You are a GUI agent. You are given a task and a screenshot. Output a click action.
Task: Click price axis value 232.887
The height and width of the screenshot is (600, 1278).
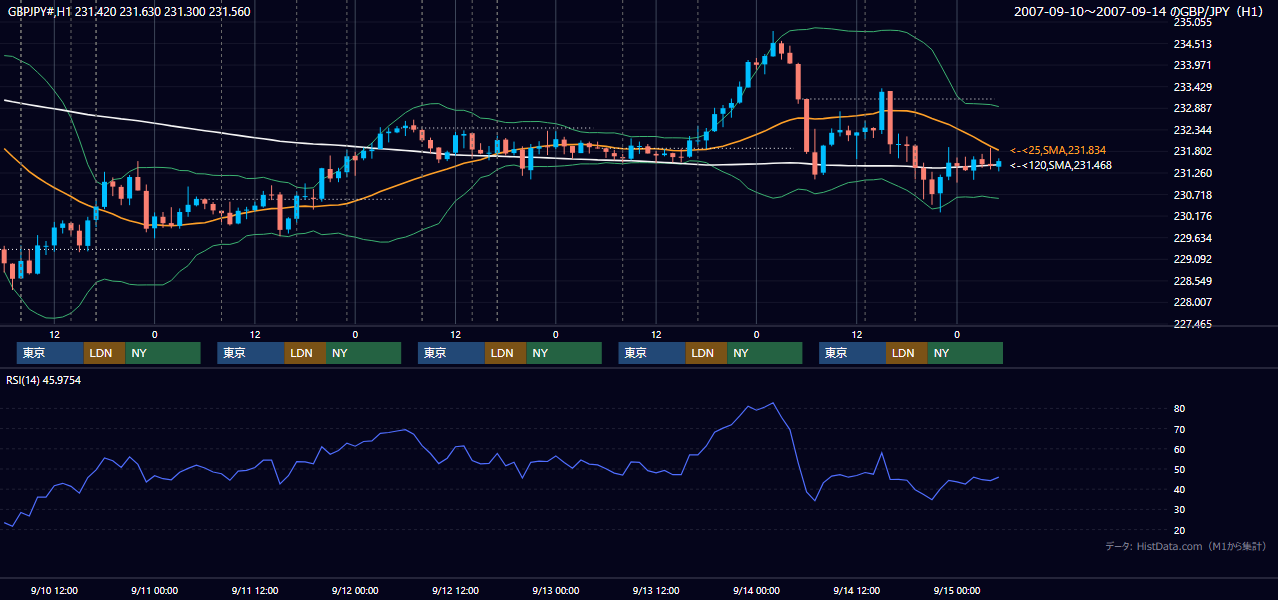click(1192, 108)
